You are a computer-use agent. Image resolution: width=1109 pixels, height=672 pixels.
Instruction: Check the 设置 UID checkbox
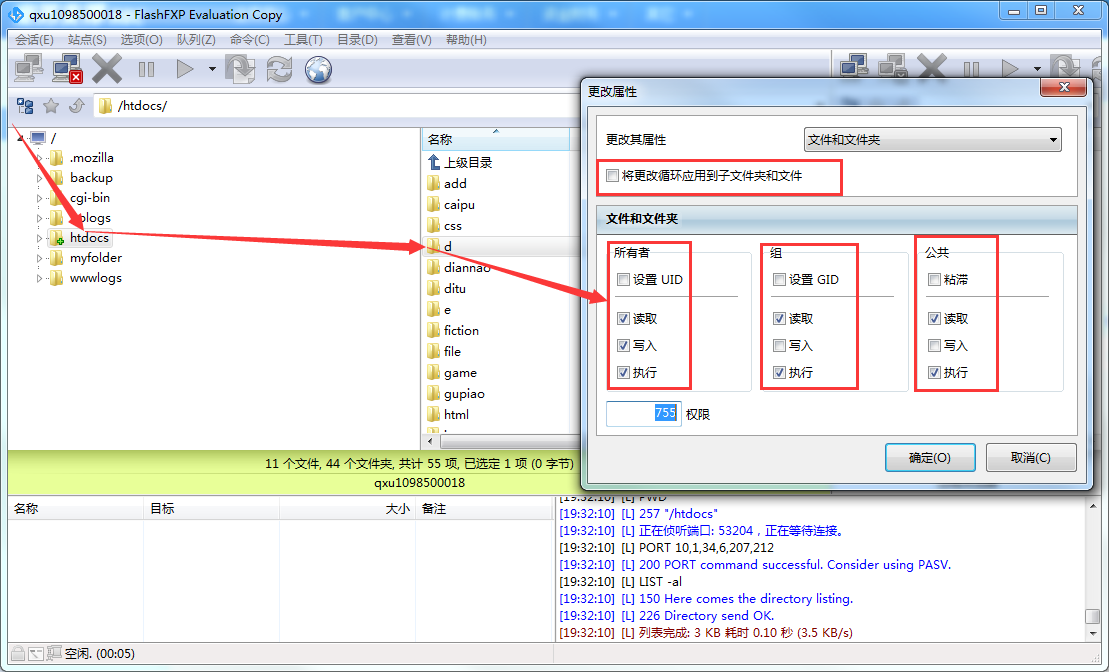(624, 280)
